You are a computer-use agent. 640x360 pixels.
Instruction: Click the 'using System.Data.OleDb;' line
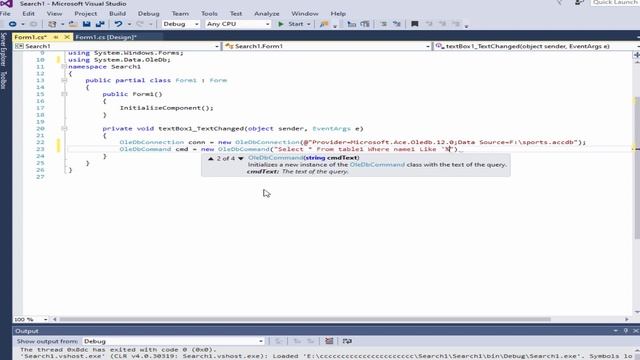point(120,60)
